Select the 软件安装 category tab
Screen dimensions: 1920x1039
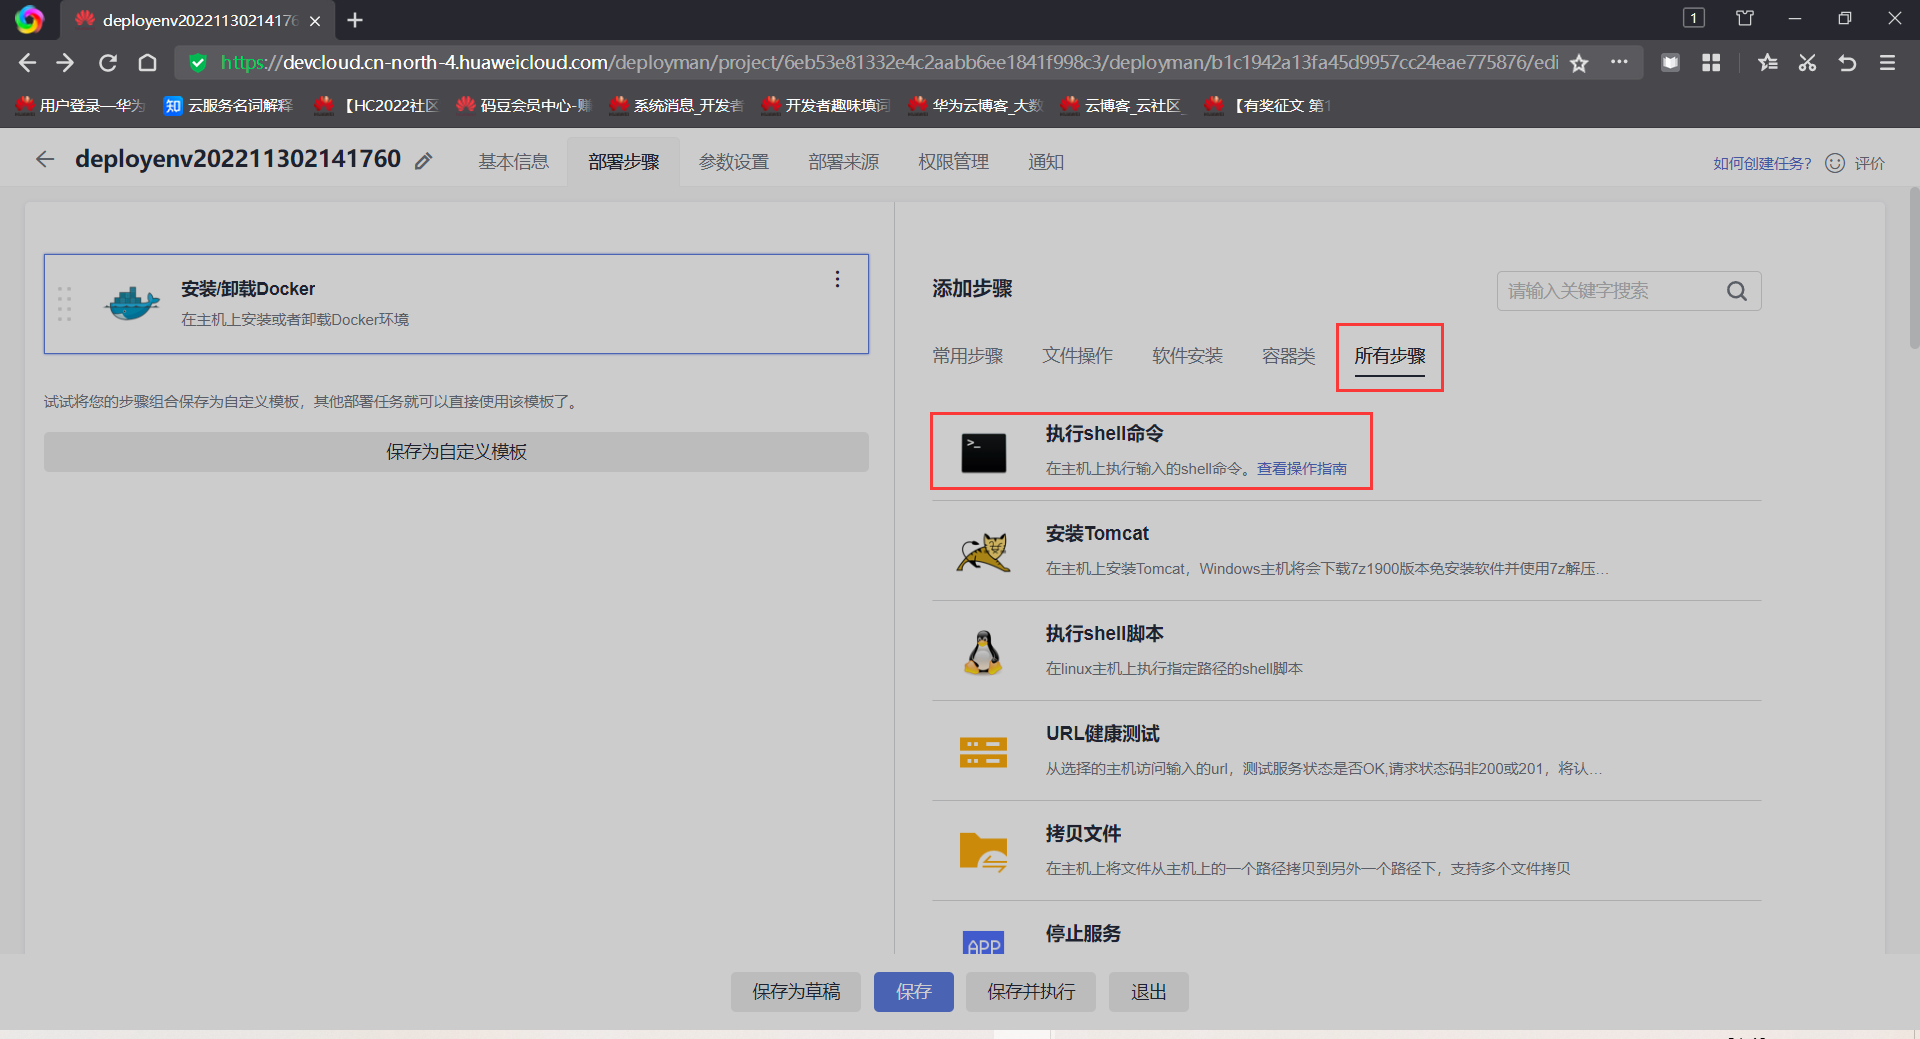point(1188,356)
